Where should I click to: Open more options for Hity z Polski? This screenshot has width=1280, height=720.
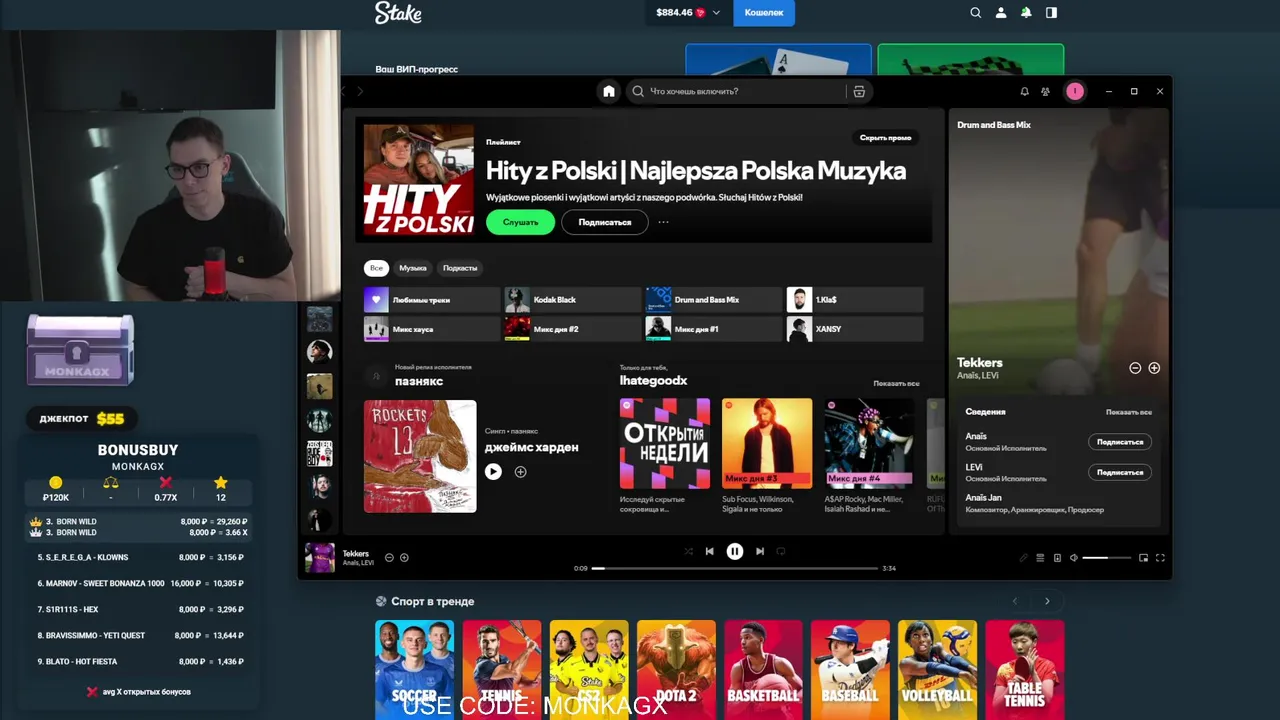[x=663, y=222]
